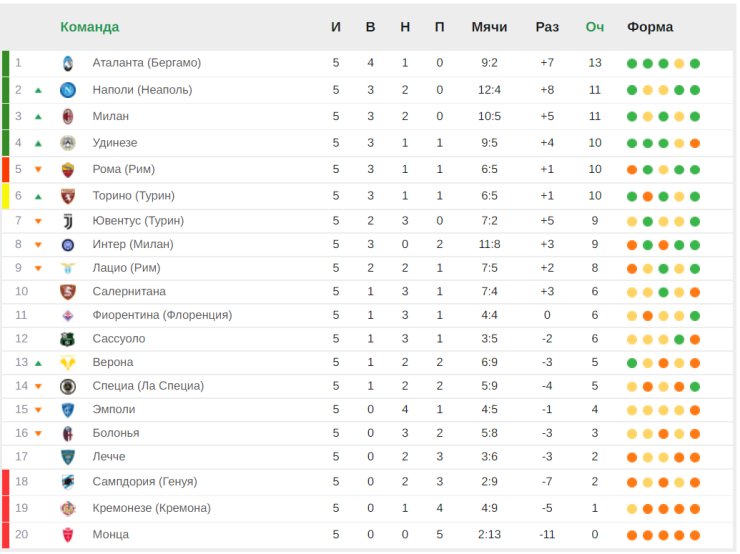Click the Sassuolo club crest icon
This screenshot has height=554, width=740.
point(68,339)
